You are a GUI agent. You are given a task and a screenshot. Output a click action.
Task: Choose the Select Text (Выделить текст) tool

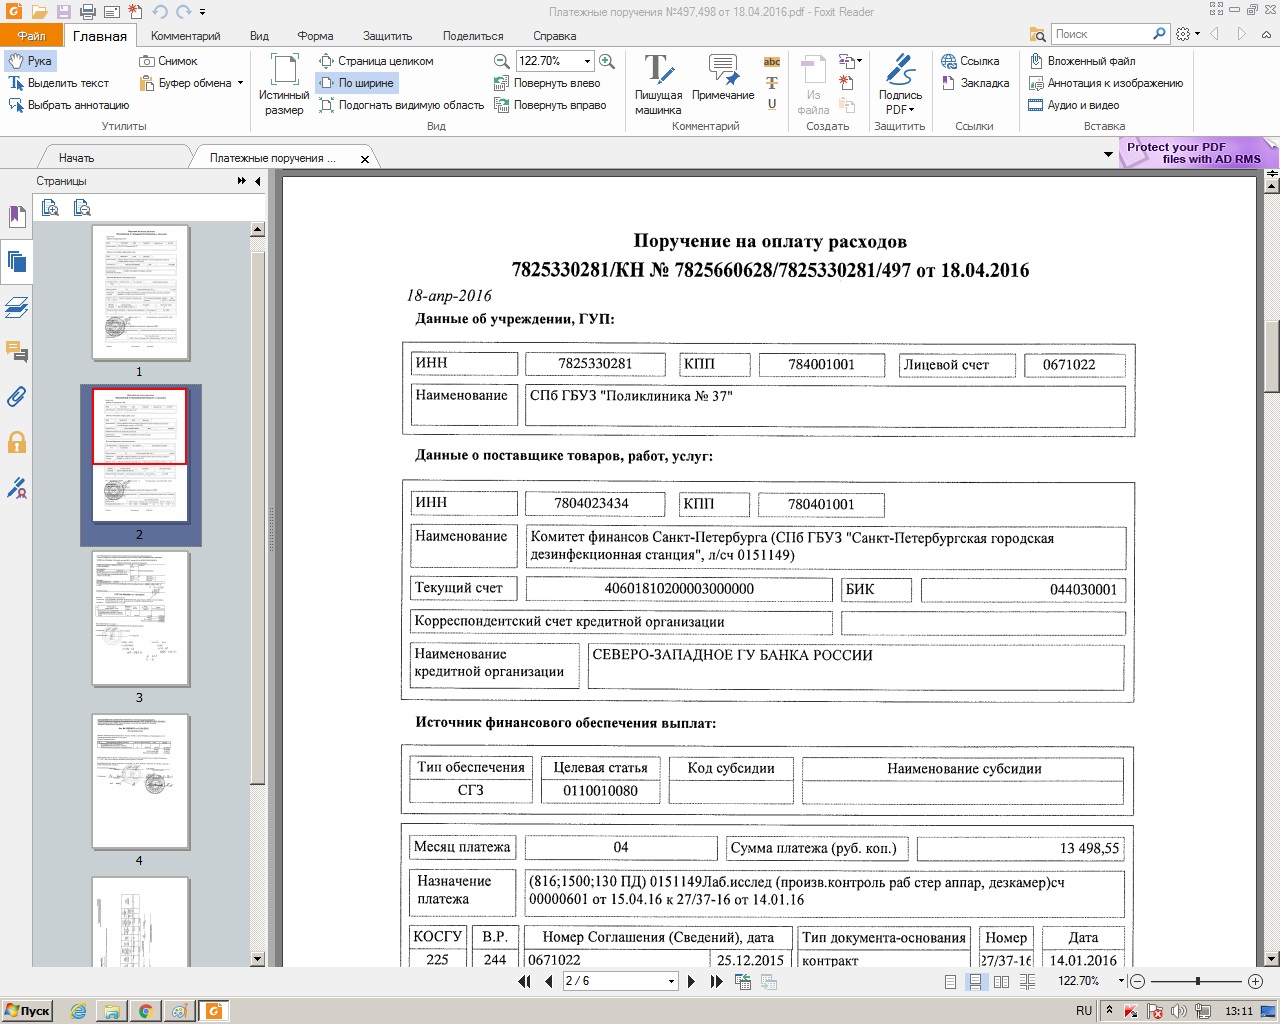pos(59,83)
